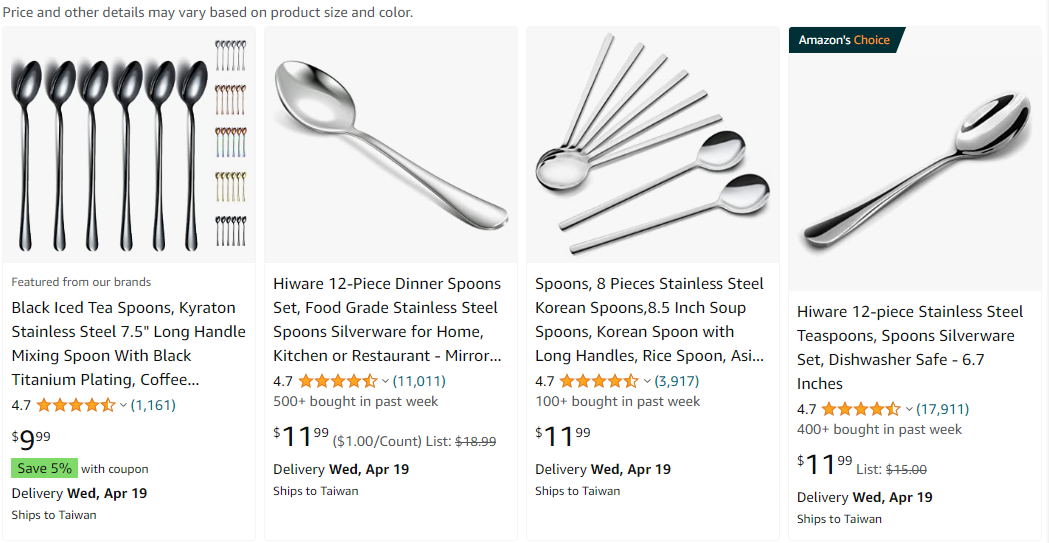Expand rating dropdown for Black Iced Tea Spoons
Image resolution: width=1049 pixels, height=543 pixels.
click(x=122, y=405)
